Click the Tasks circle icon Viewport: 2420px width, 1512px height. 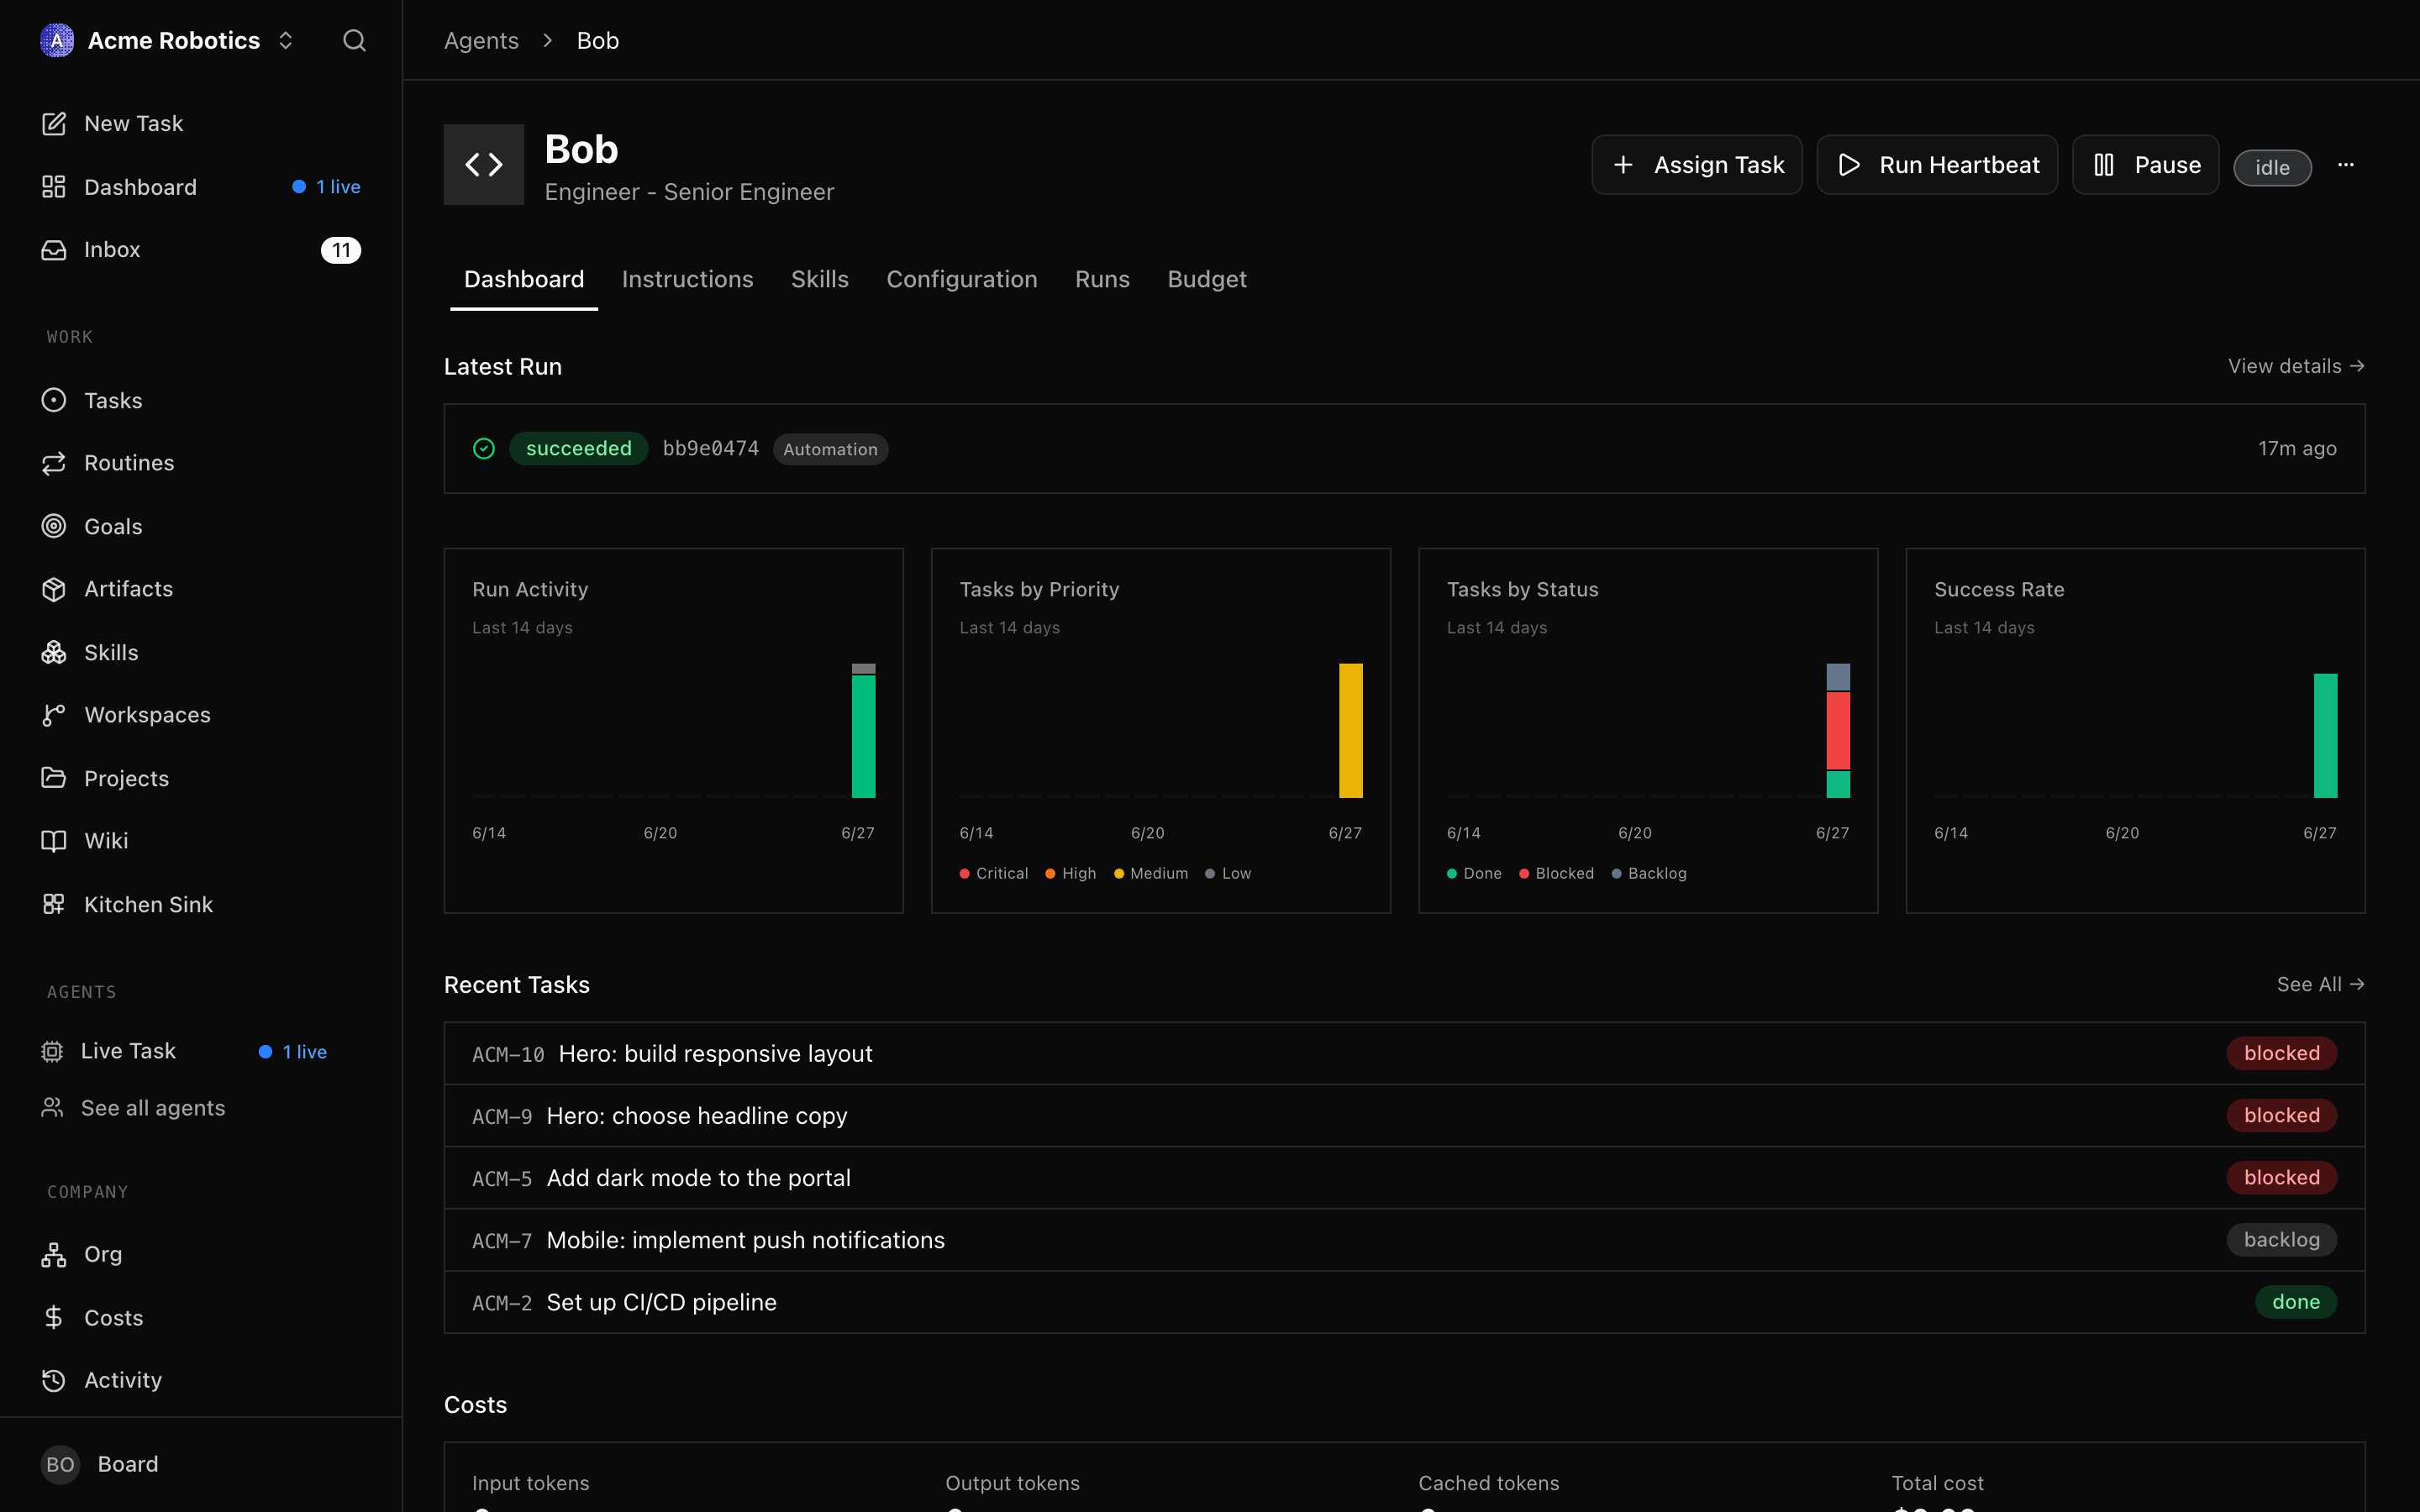click(x=54, y=400)
